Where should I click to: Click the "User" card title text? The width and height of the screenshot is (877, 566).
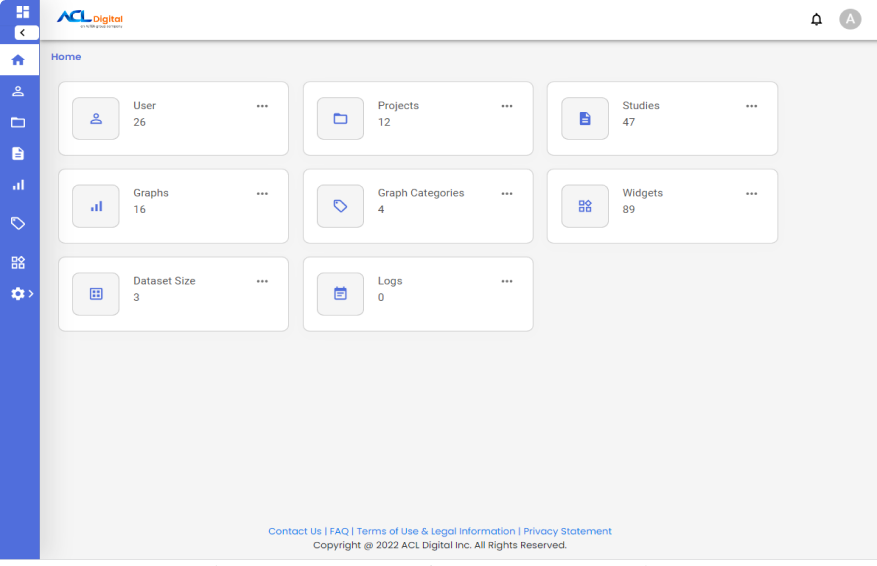pos(144,106)
